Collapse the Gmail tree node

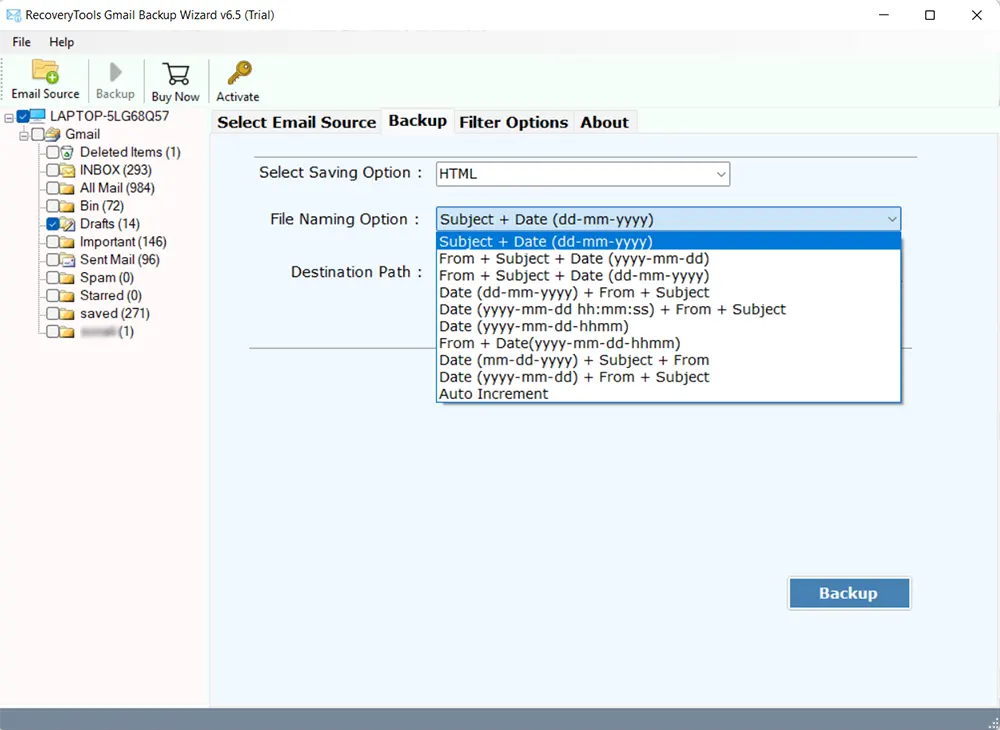click(23, 134)
